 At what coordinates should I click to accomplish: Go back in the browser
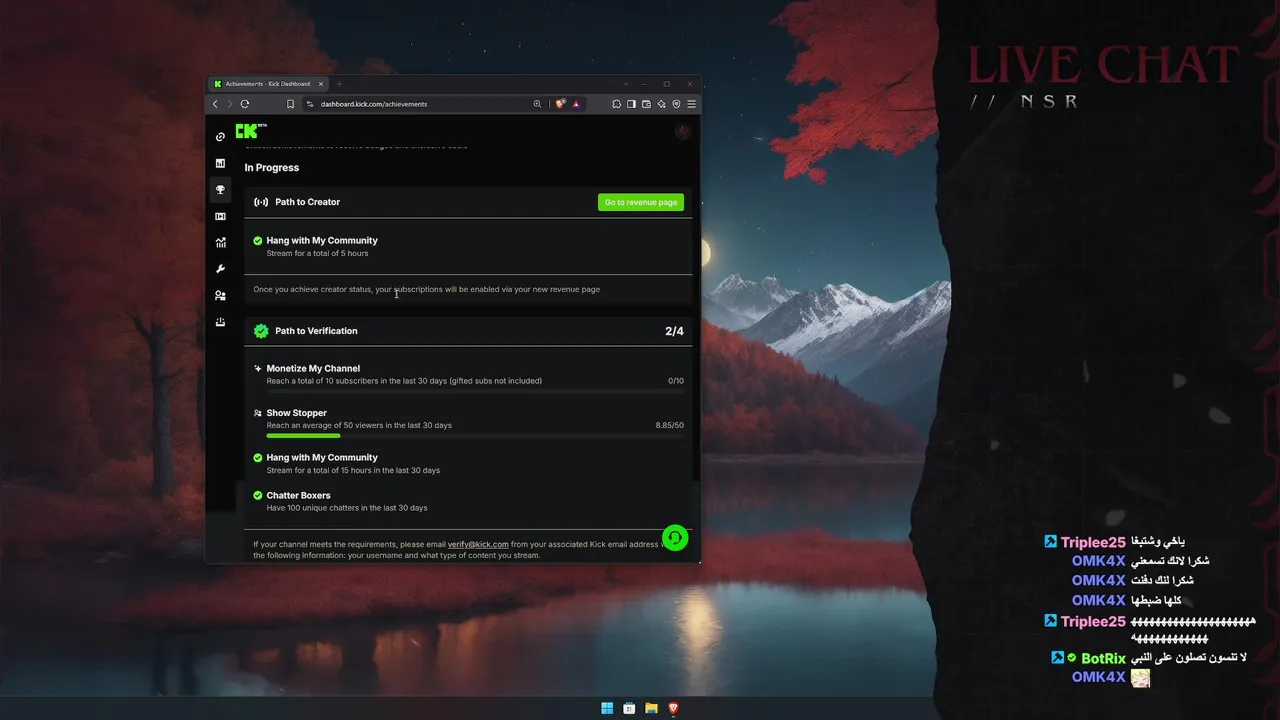(215, 104)
